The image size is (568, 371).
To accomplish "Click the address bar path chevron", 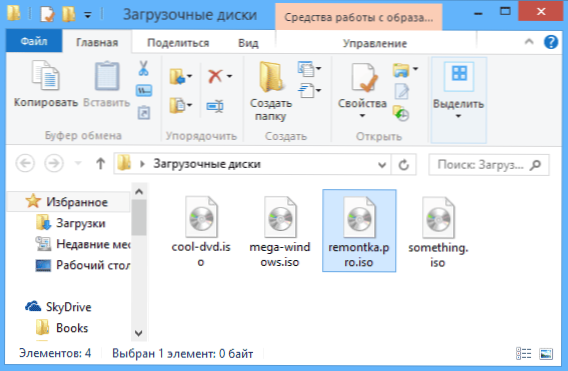I will click(x=142, y=164).
